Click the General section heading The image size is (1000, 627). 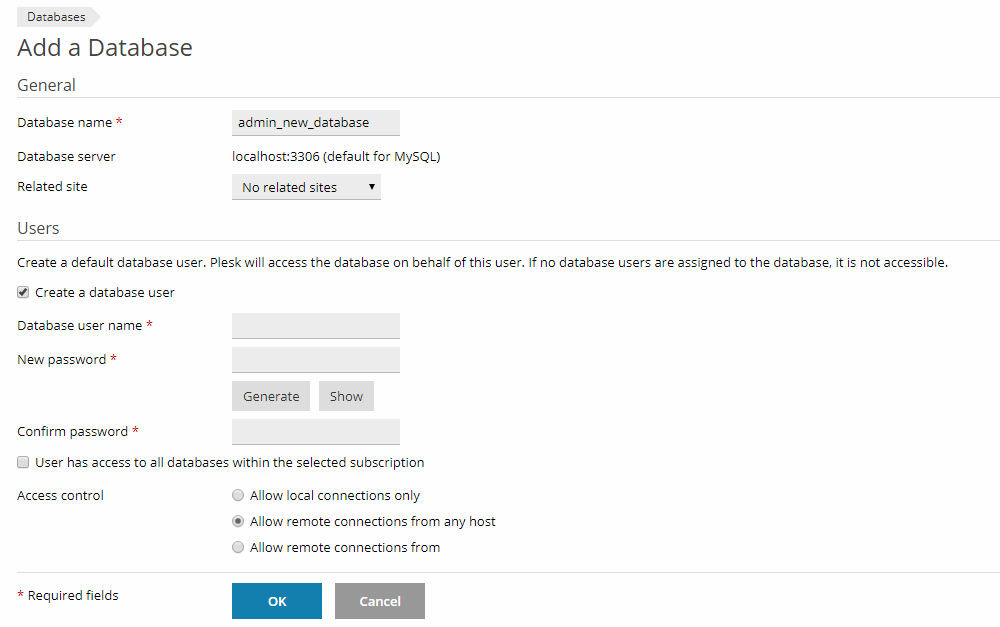point(46,85)
